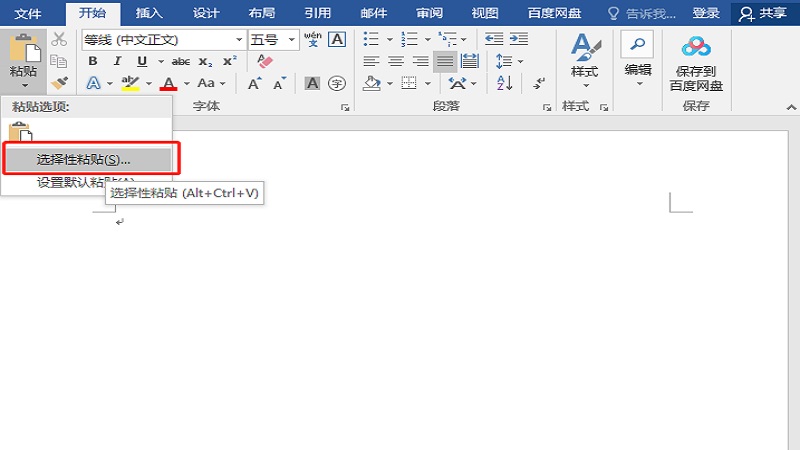Toggle Italic formatting
Image resolution: width=800 pixels, height=450 pixels.
[118, 61]
